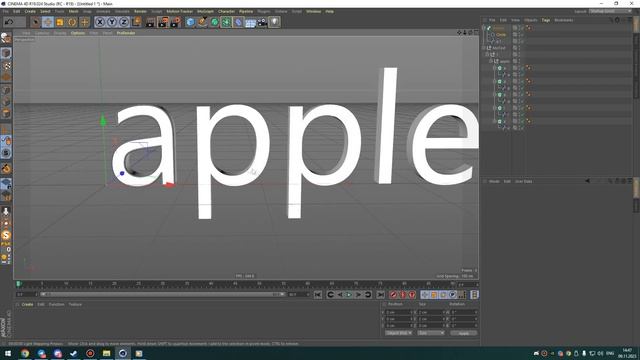Click the Camera icon in the toolbar
Viewport: 640px width, 360px height.
point(262,22)
